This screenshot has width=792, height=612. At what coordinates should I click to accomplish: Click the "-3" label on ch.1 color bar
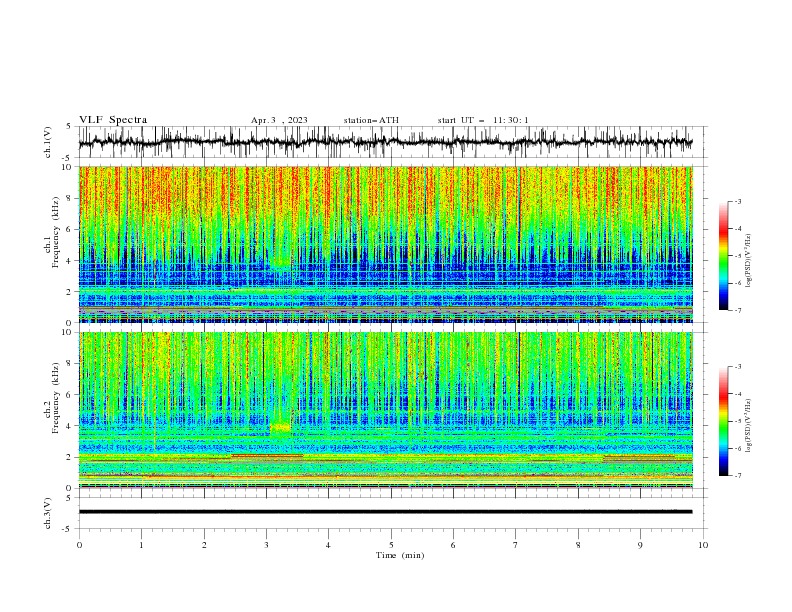pos(738,201)
